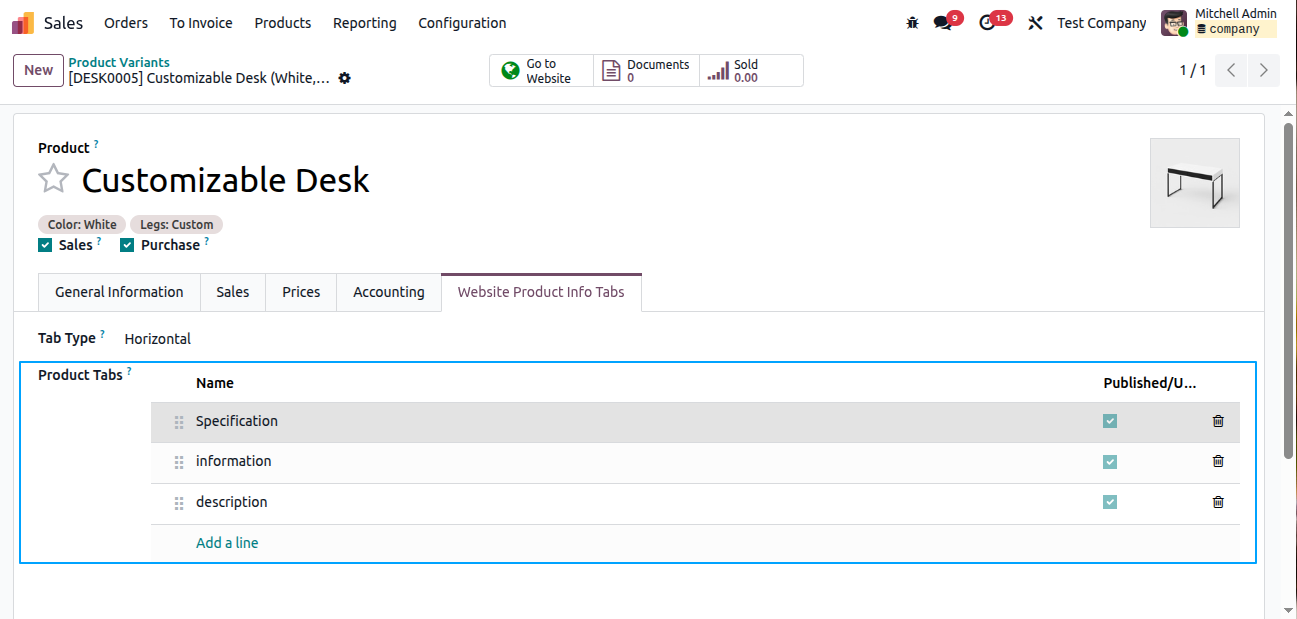Click the desk product image thumbnail
Viewport: 1297px width, 619px height.
(1194, 183)
